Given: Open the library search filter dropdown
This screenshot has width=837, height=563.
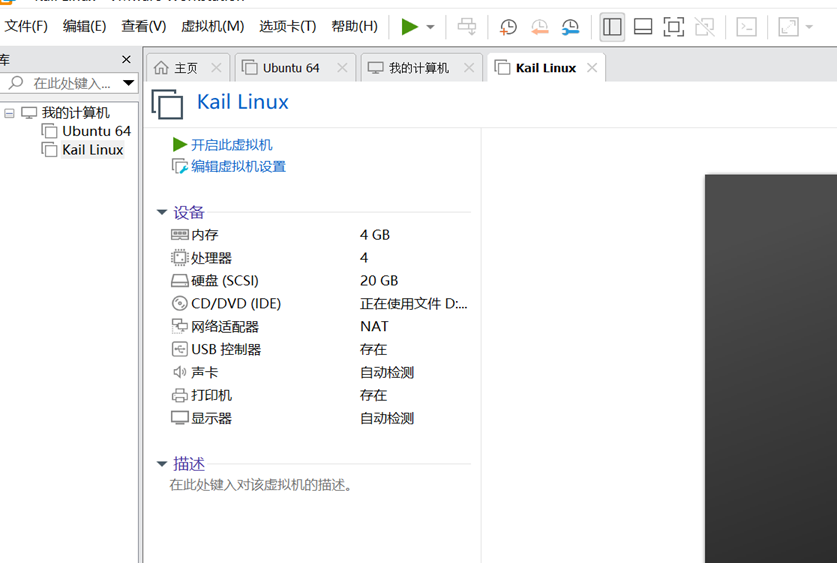Looking at the screenshot, I should [129, 83].
